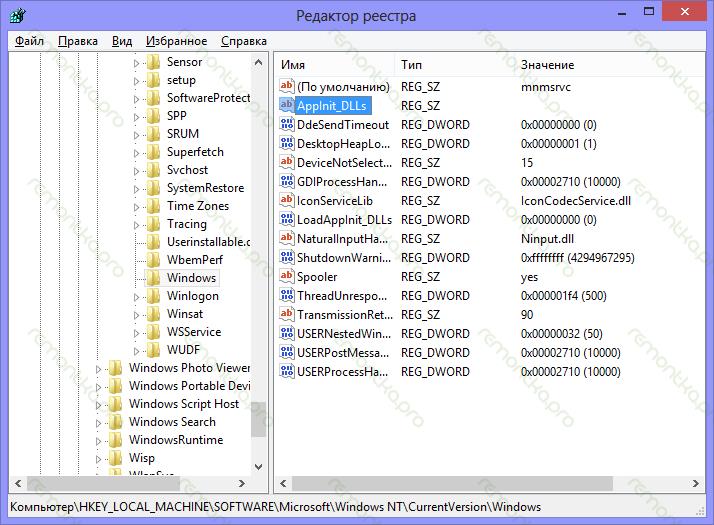Select the Tracing folder icon

153,224
